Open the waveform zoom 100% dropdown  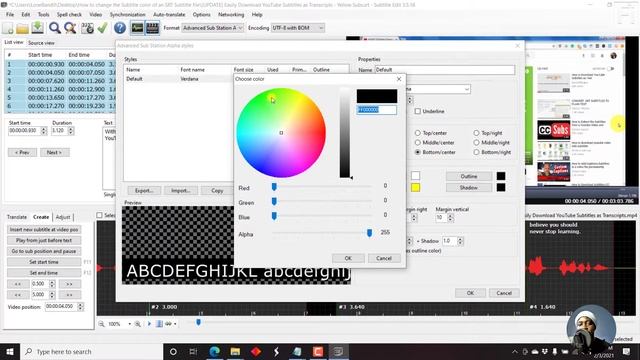coord(129,324)
